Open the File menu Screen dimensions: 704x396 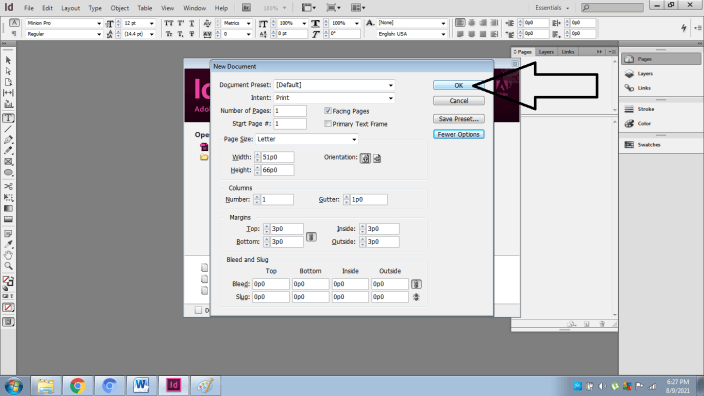pos(29,8)
